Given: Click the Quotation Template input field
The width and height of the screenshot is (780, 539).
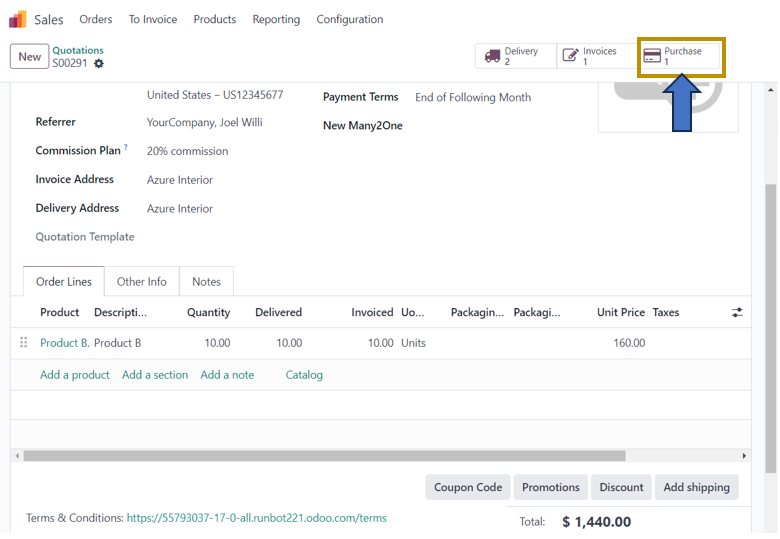Looking at the screenshot, I should point(220,237).
